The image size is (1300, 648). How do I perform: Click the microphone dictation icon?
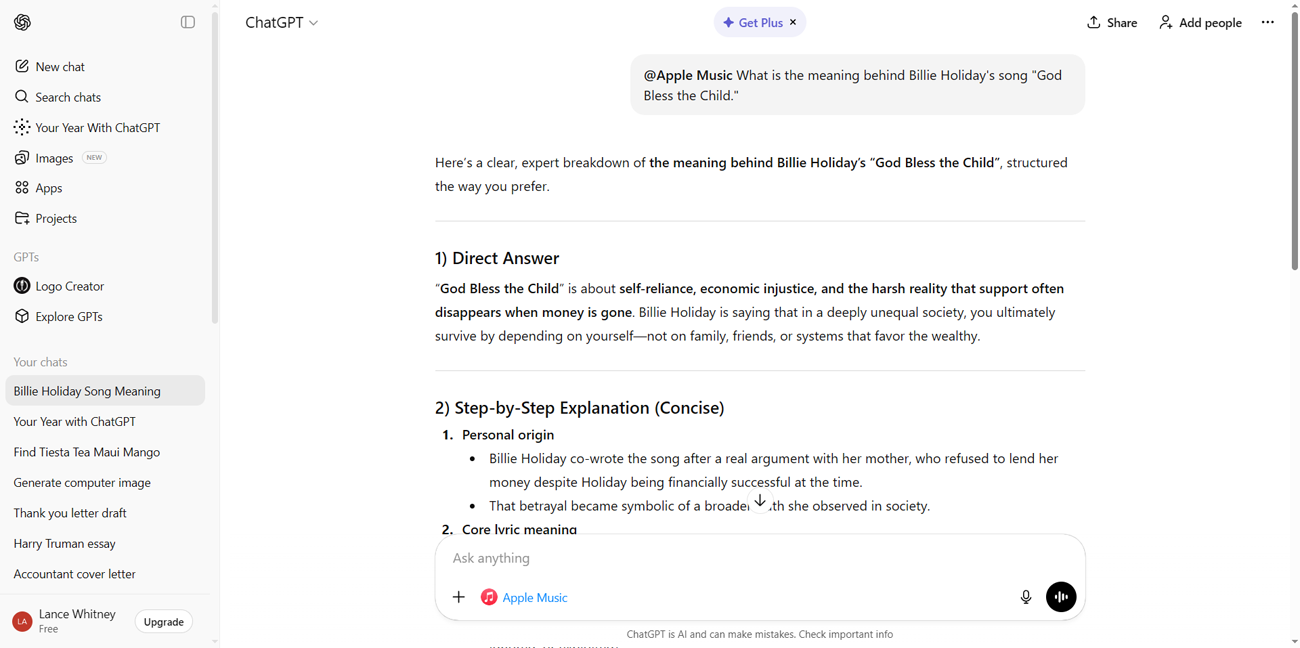[x=1025, y=597]
